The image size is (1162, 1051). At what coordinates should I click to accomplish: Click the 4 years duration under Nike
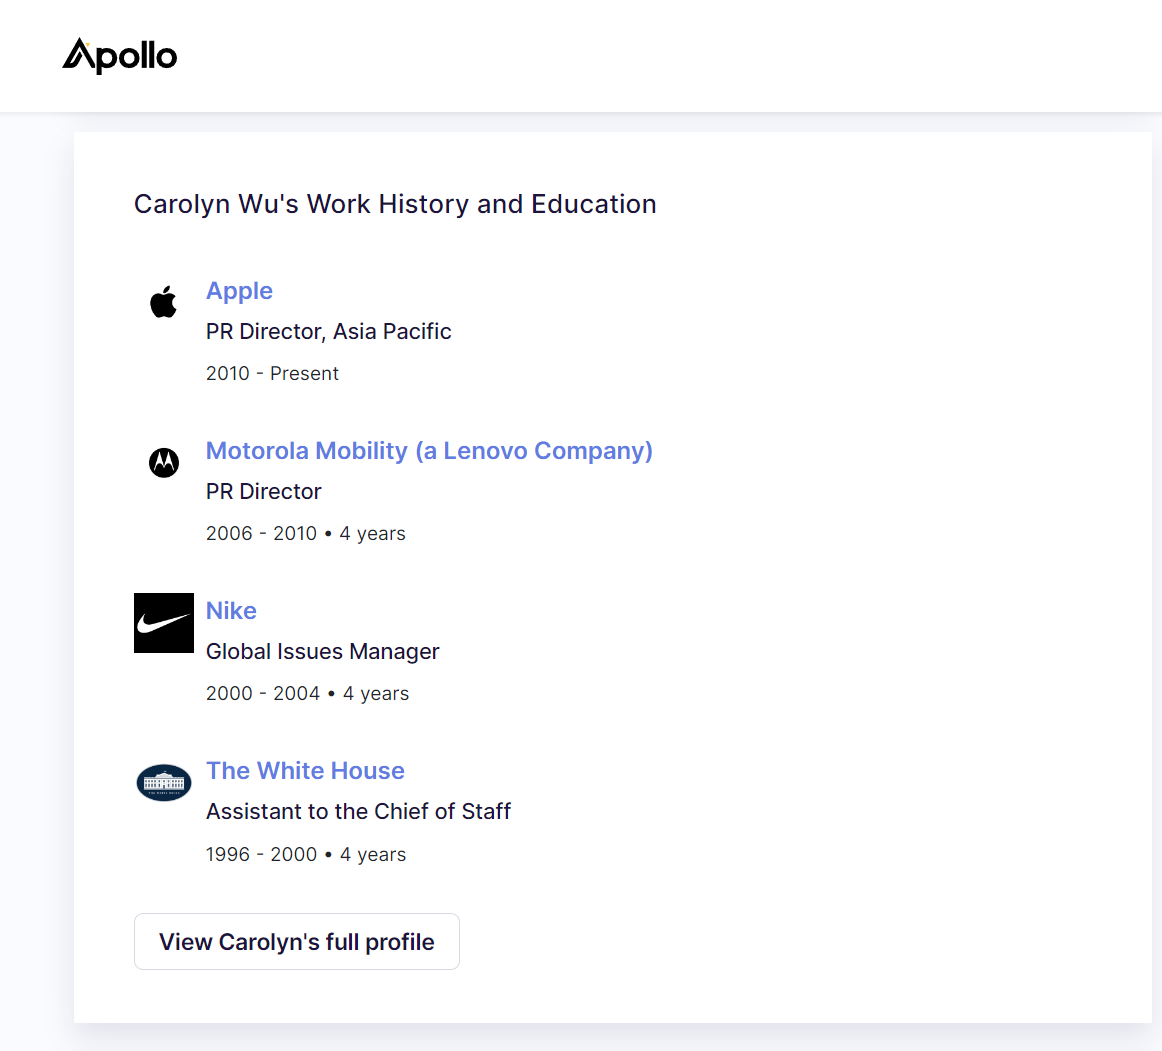click(x=376, y=694)
